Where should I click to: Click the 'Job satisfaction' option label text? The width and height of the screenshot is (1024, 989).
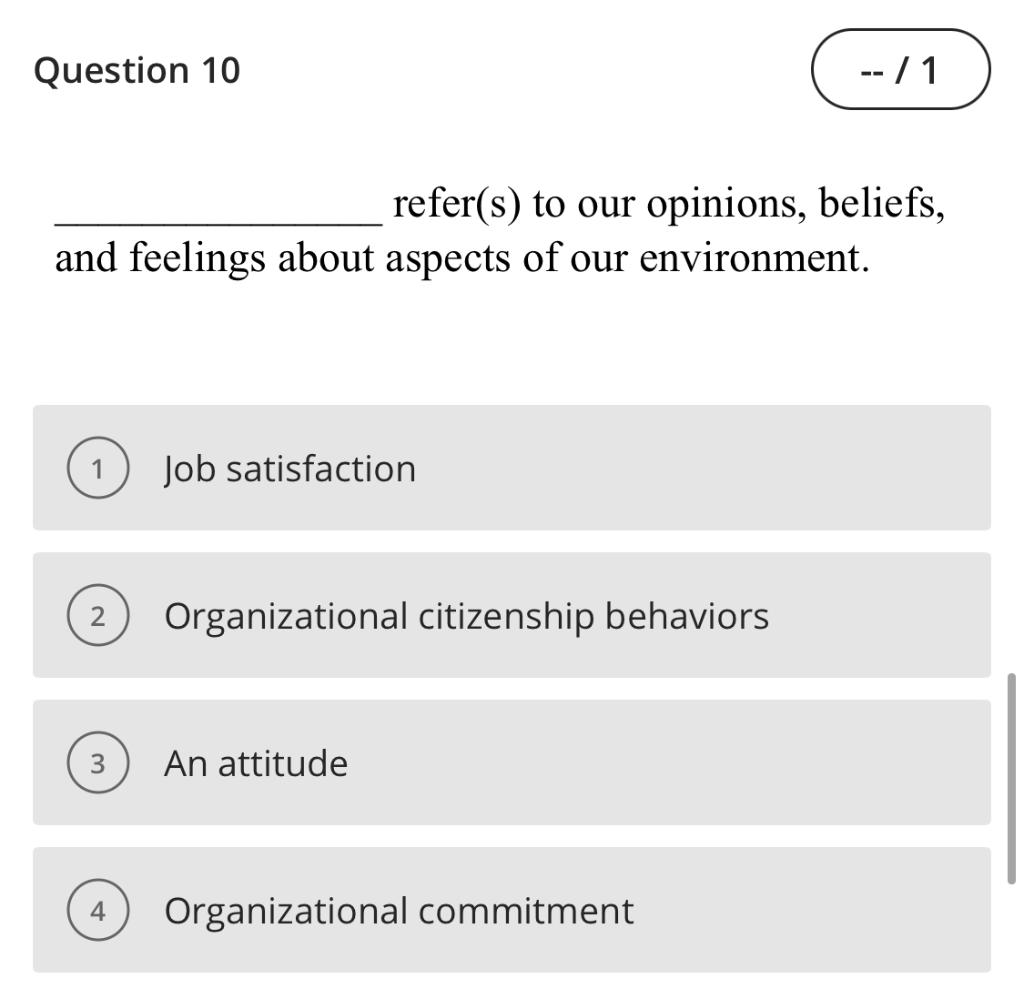pos(290,467)
